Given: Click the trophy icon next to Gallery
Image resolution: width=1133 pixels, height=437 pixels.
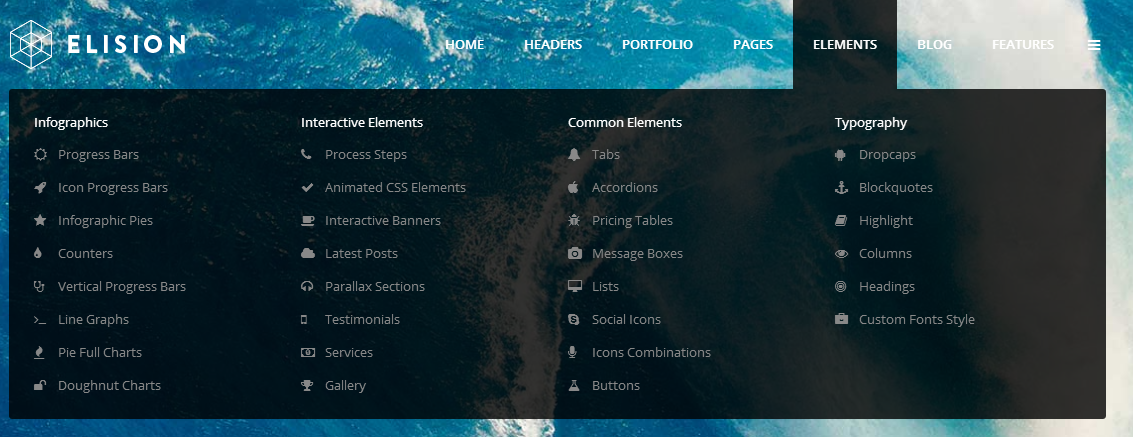Looking at the screenshot, I should (306, 386).
